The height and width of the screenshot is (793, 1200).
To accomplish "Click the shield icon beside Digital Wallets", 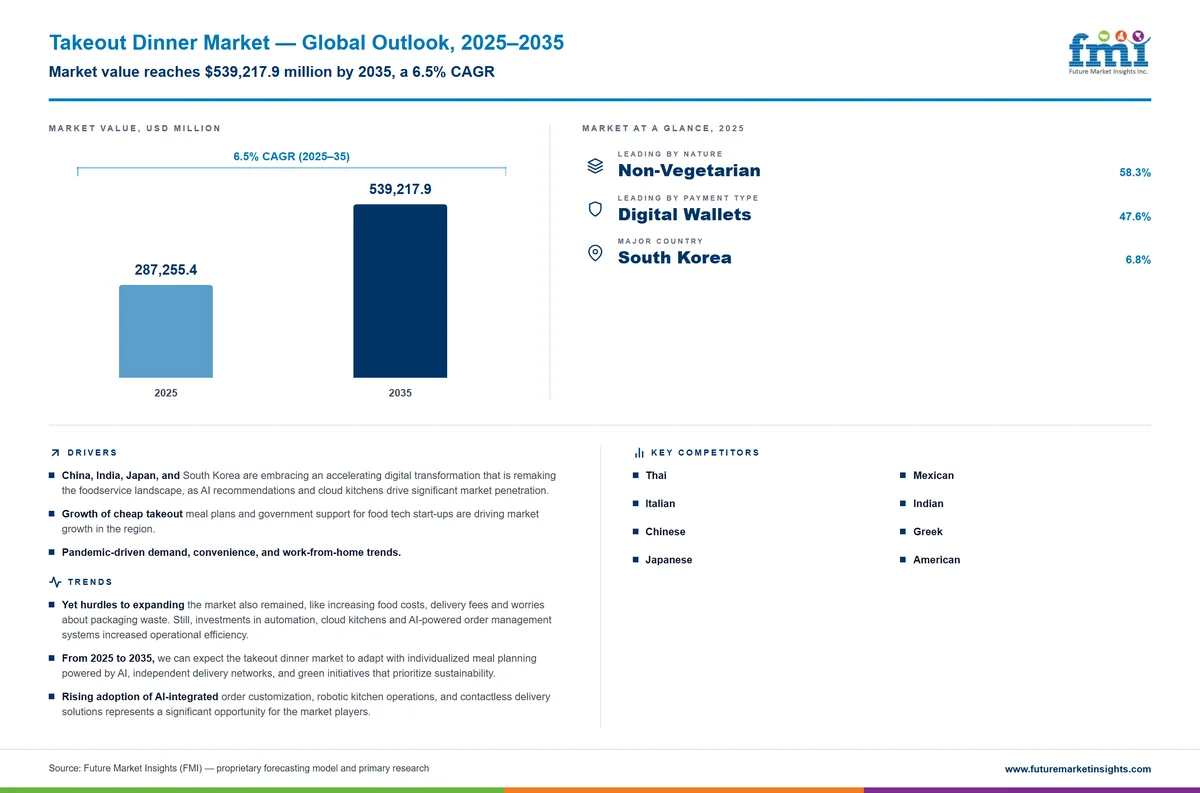I will click(595, 209).
